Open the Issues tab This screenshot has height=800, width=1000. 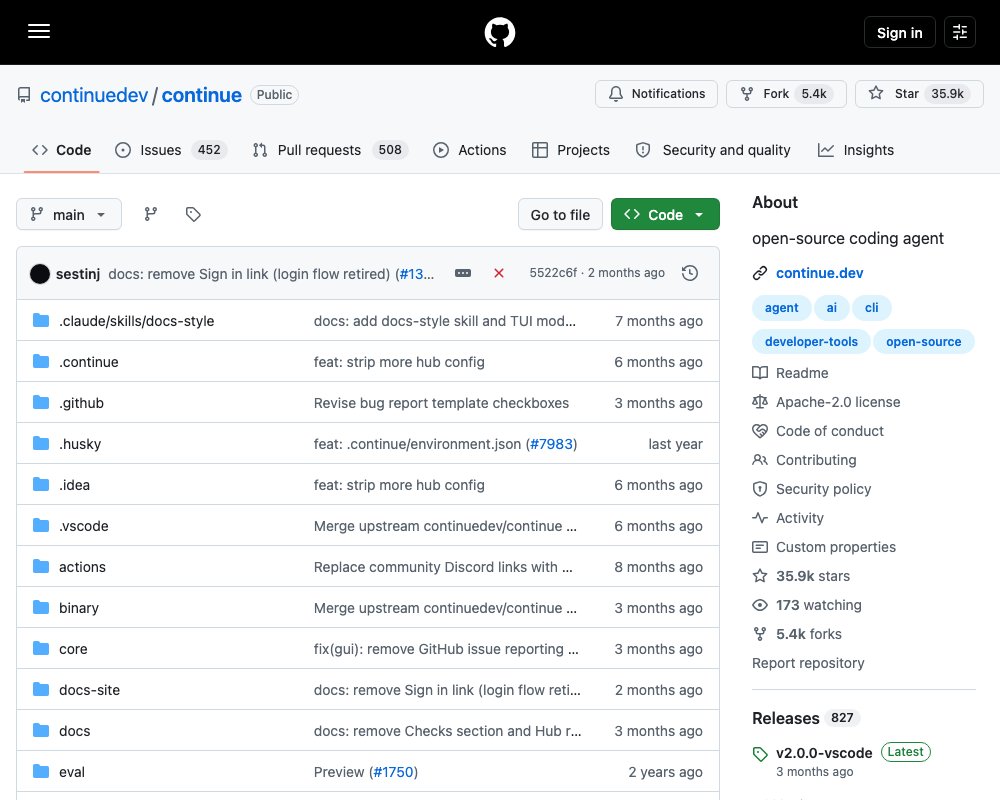click(x=171, y=150)
